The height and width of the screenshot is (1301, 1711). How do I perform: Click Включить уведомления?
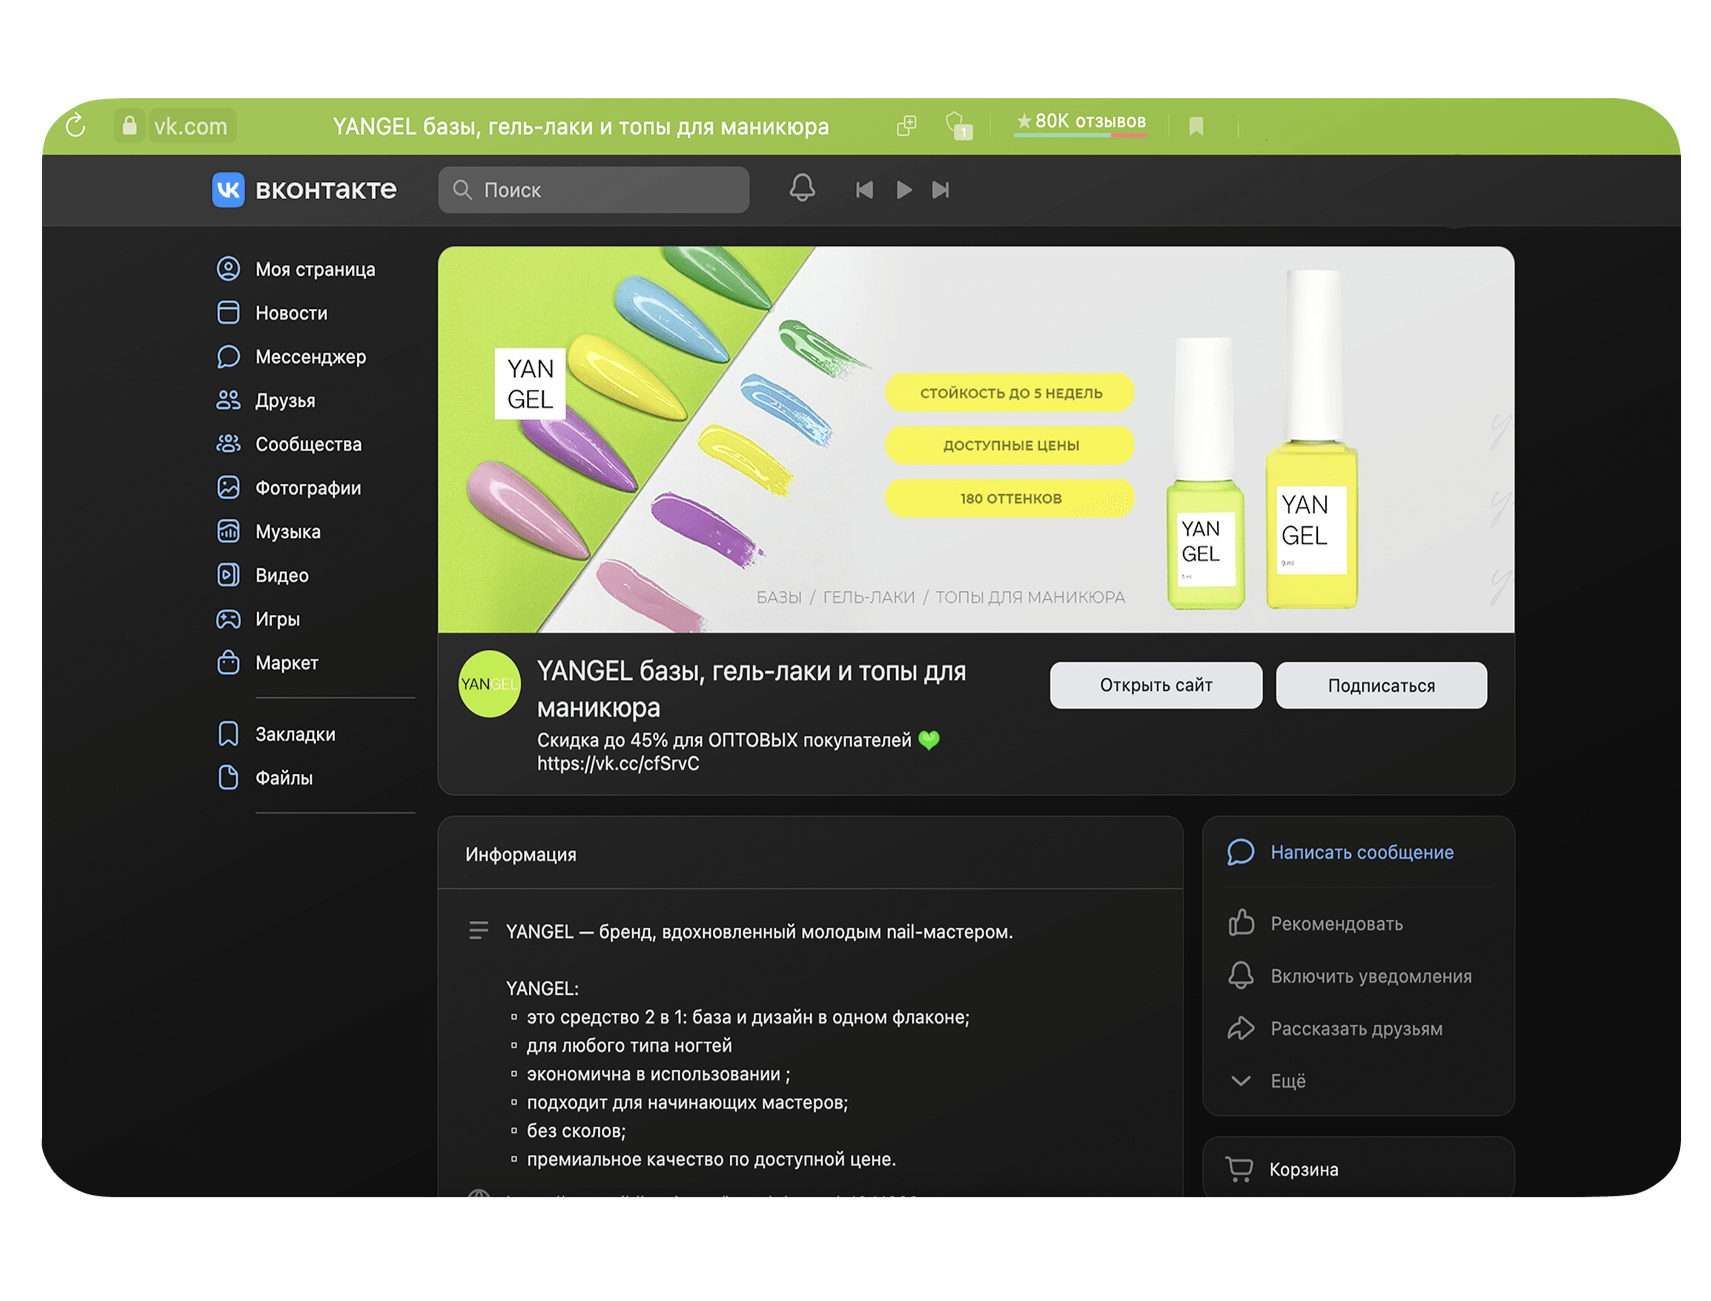pos(1350,976)
